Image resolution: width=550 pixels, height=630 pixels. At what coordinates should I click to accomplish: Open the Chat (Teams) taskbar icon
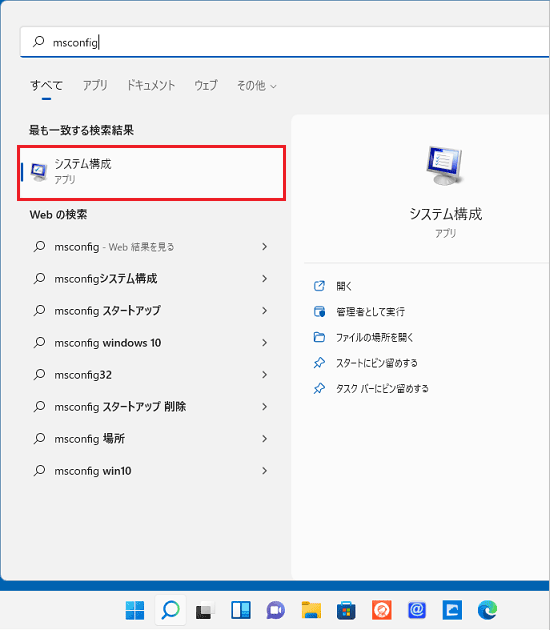point(276,611)
